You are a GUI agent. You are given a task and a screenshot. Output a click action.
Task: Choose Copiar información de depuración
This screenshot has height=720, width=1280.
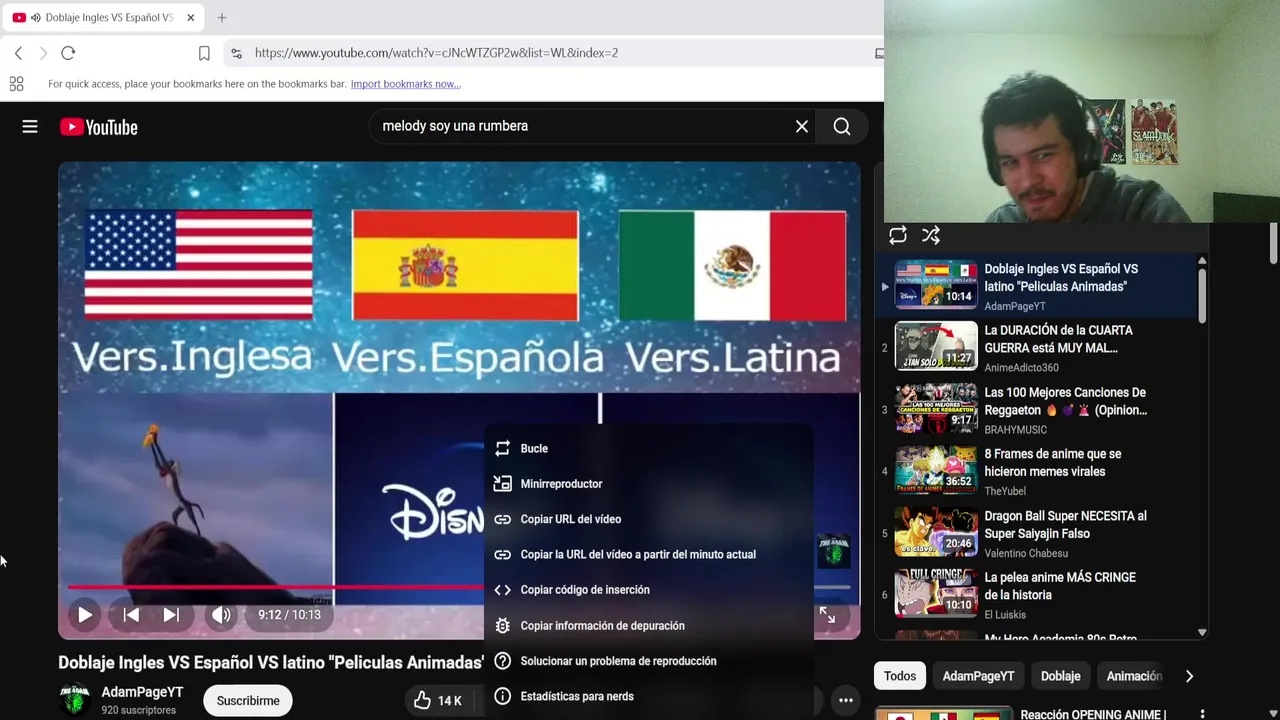pos(649,626)
